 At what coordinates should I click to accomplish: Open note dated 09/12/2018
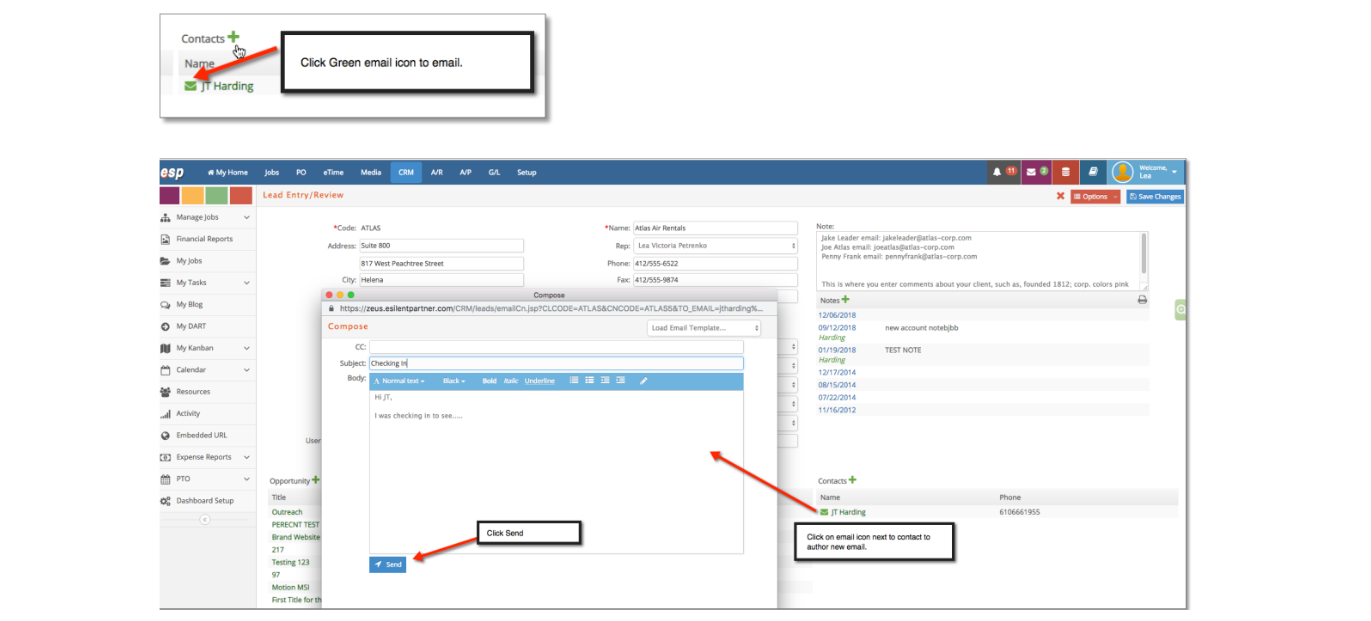point(837,328)
